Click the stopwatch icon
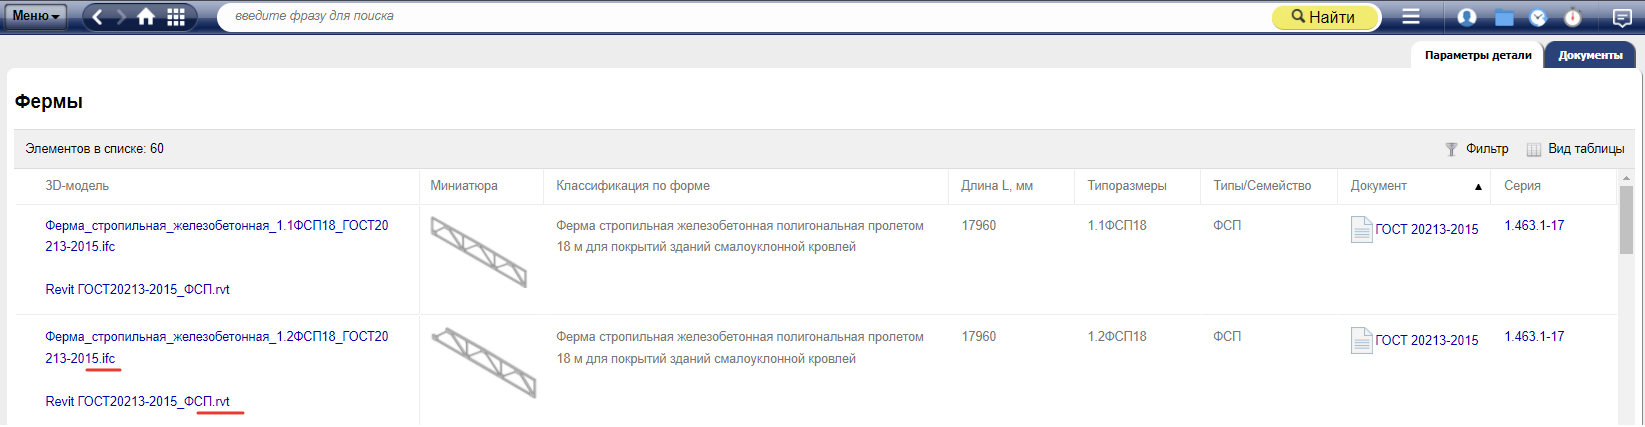The image size is (1645, 427). click(1573, 16)
